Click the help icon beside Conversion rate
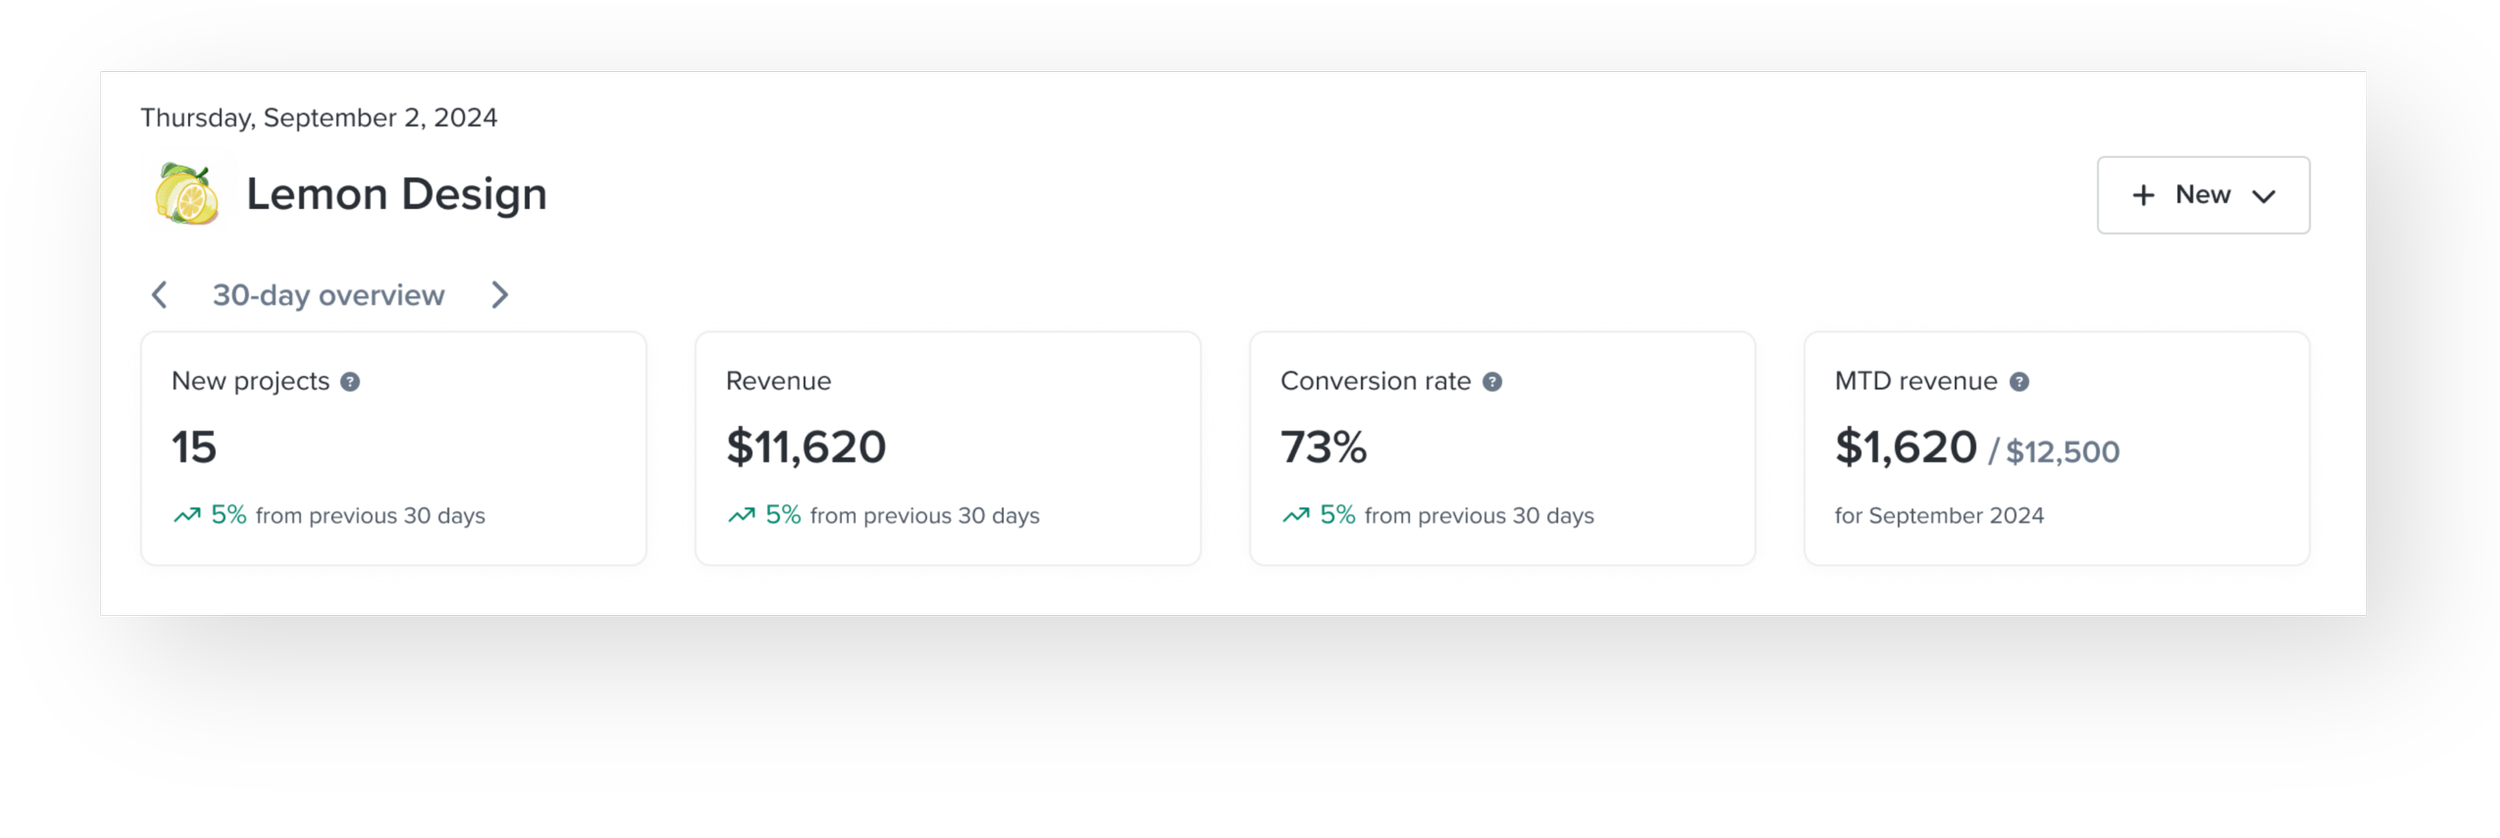 click(x=1492, y=382)
